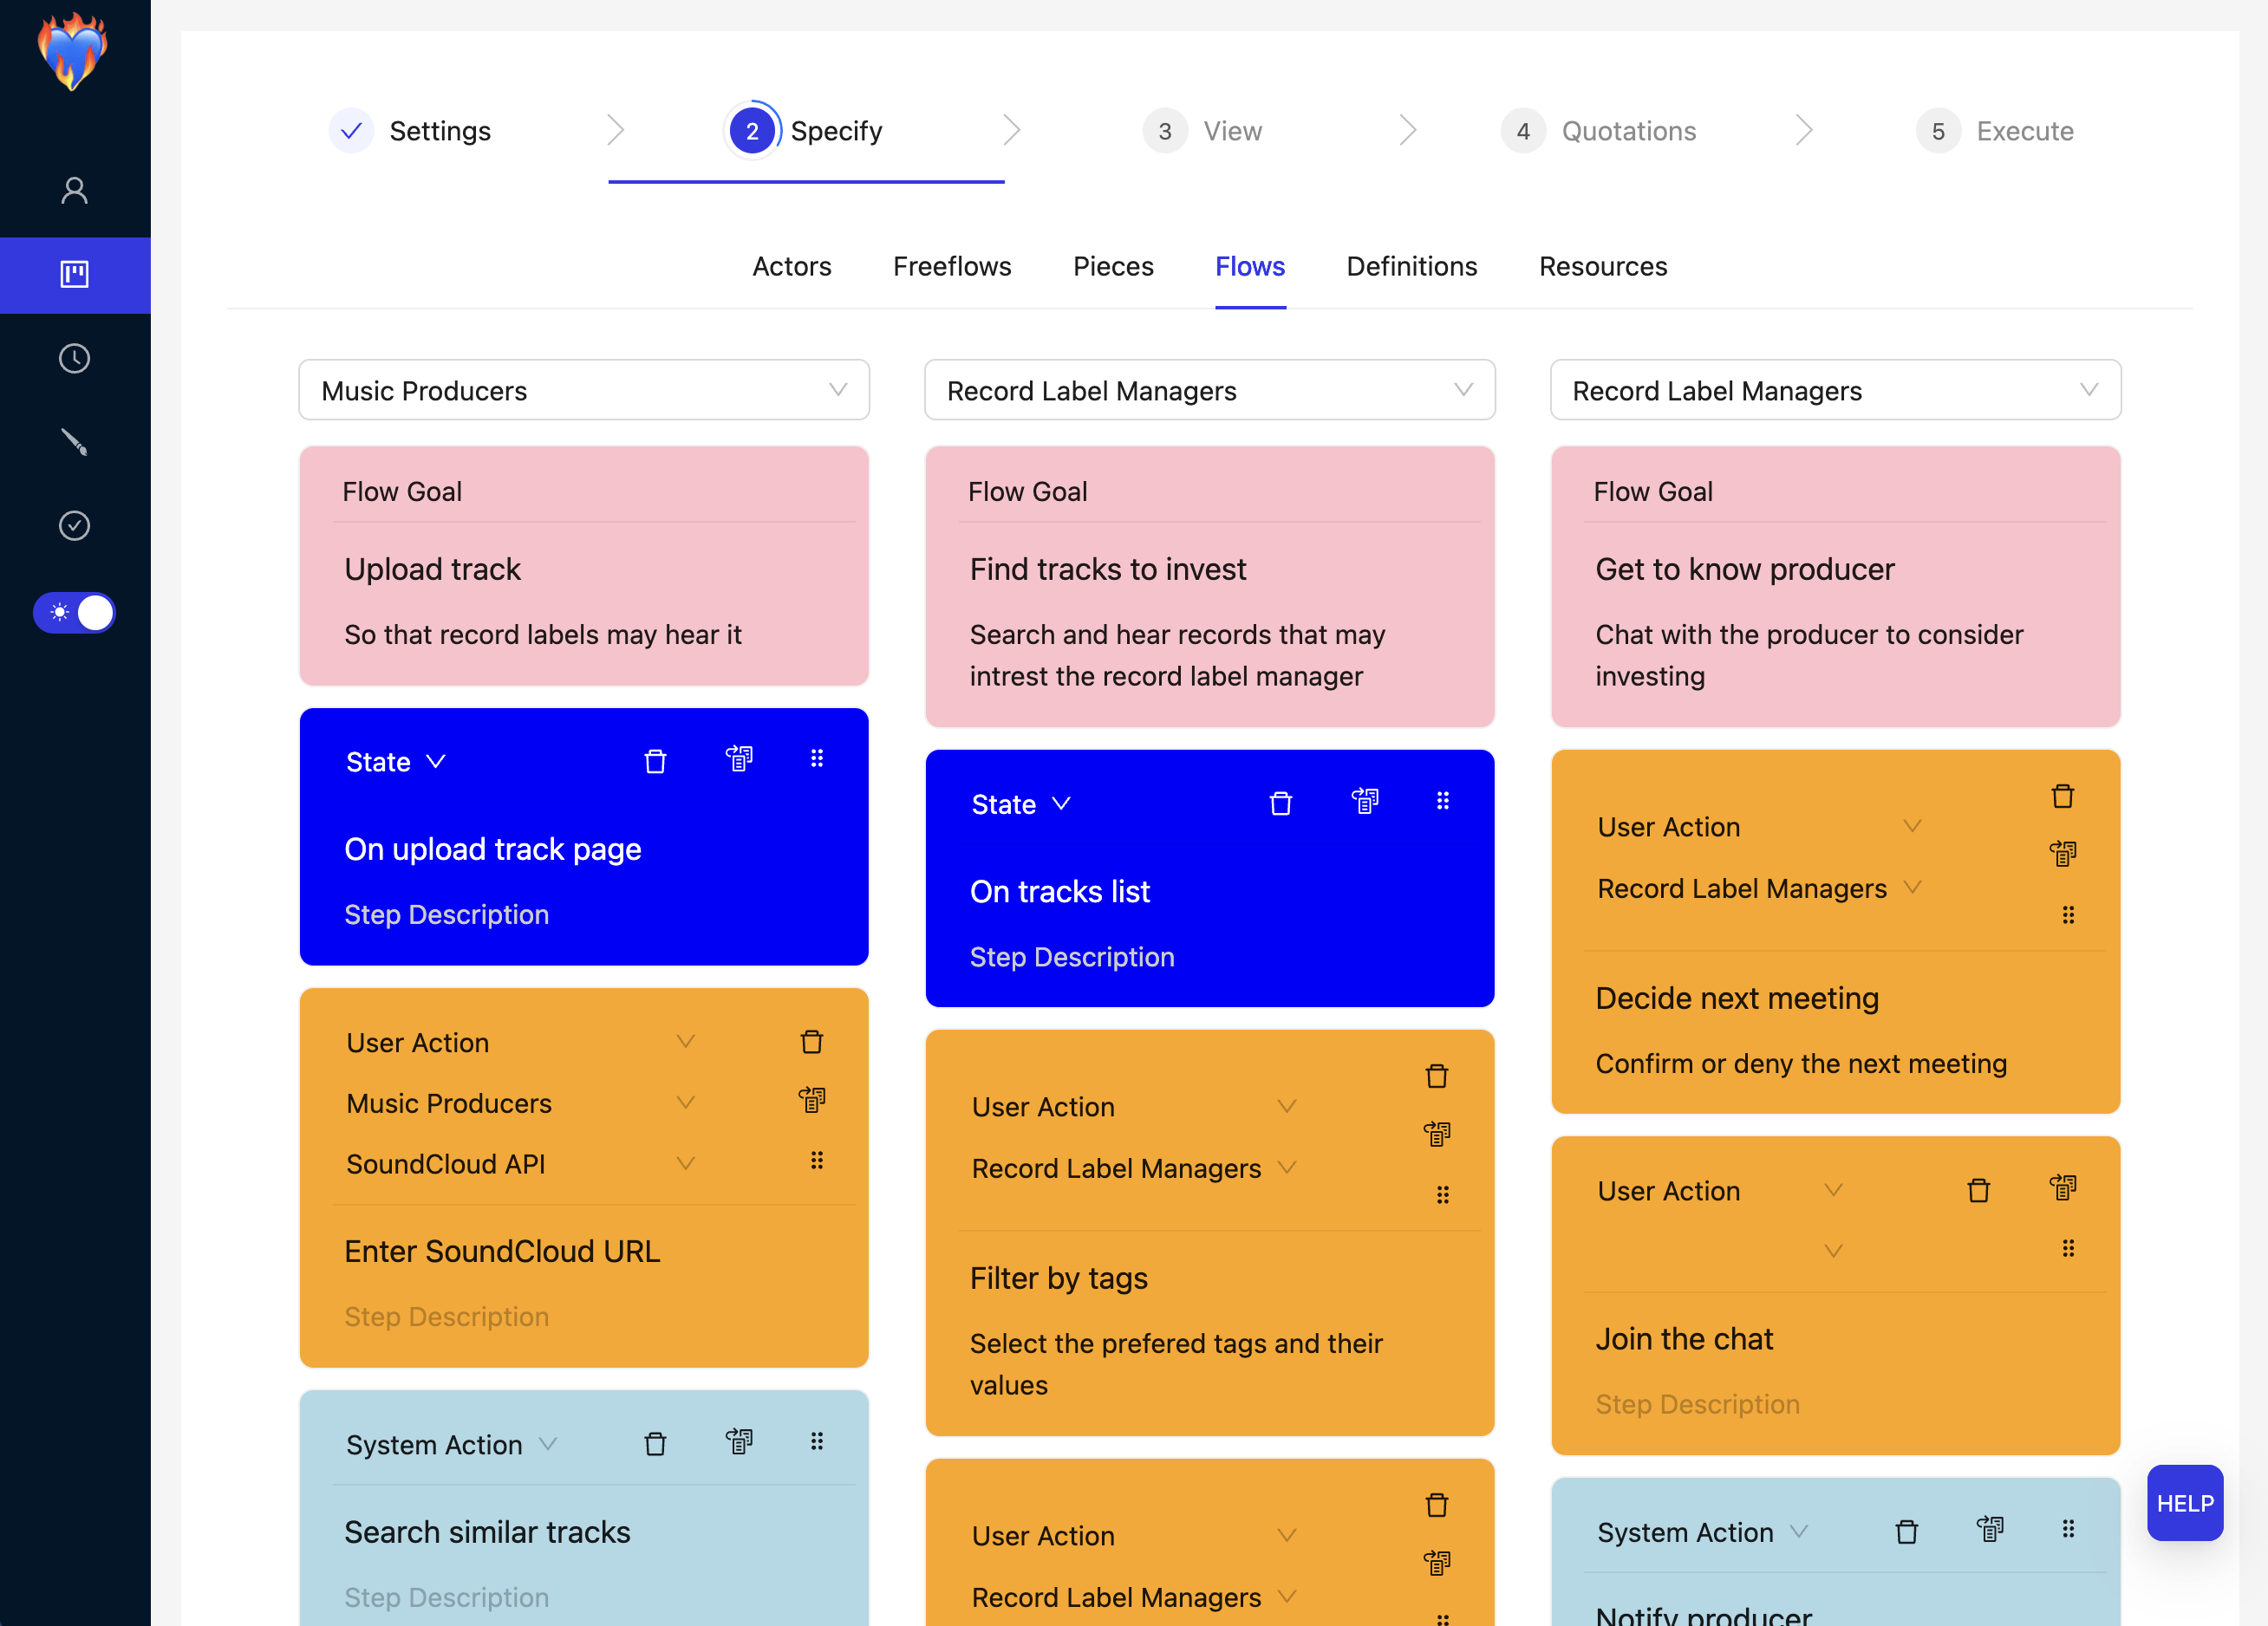Viewport: 2268px width, 1626px height.
Task: Delete the 'Enter SoundCloud URL' card
Action: click(812, 1042)
